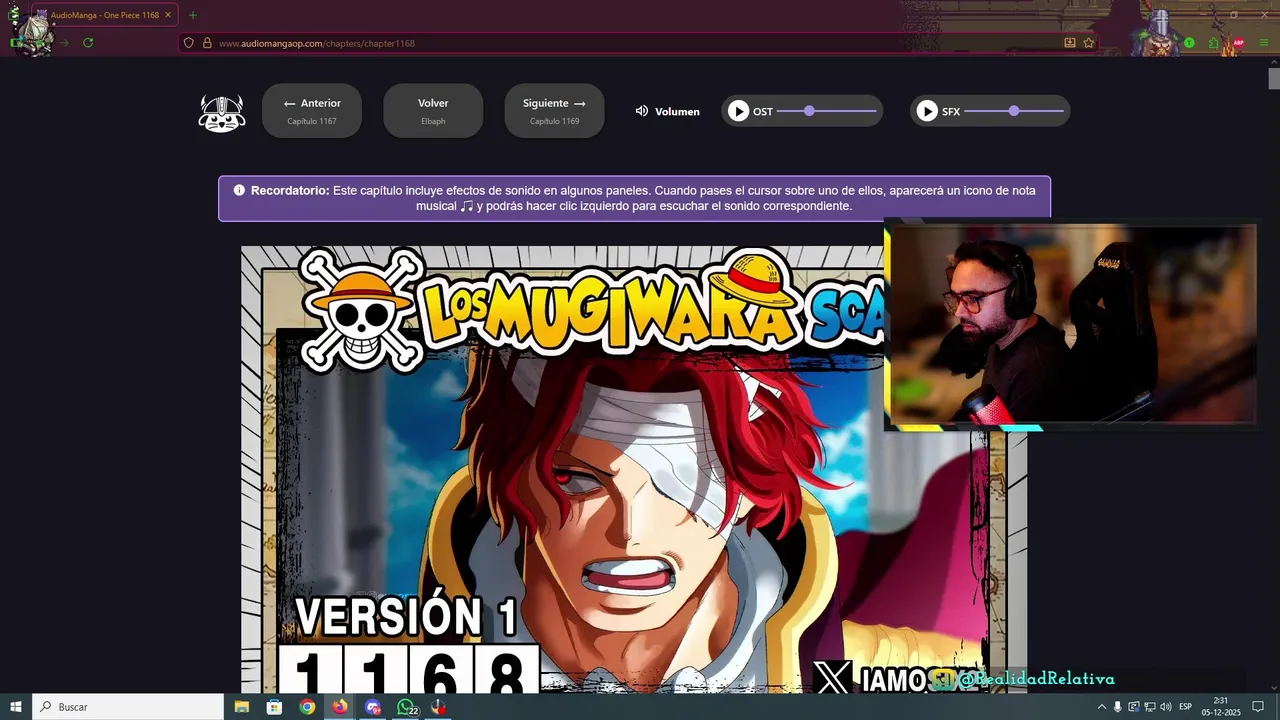Play the OST soundtrack
Screen dimensions: 1280x720
pos(738,111)
